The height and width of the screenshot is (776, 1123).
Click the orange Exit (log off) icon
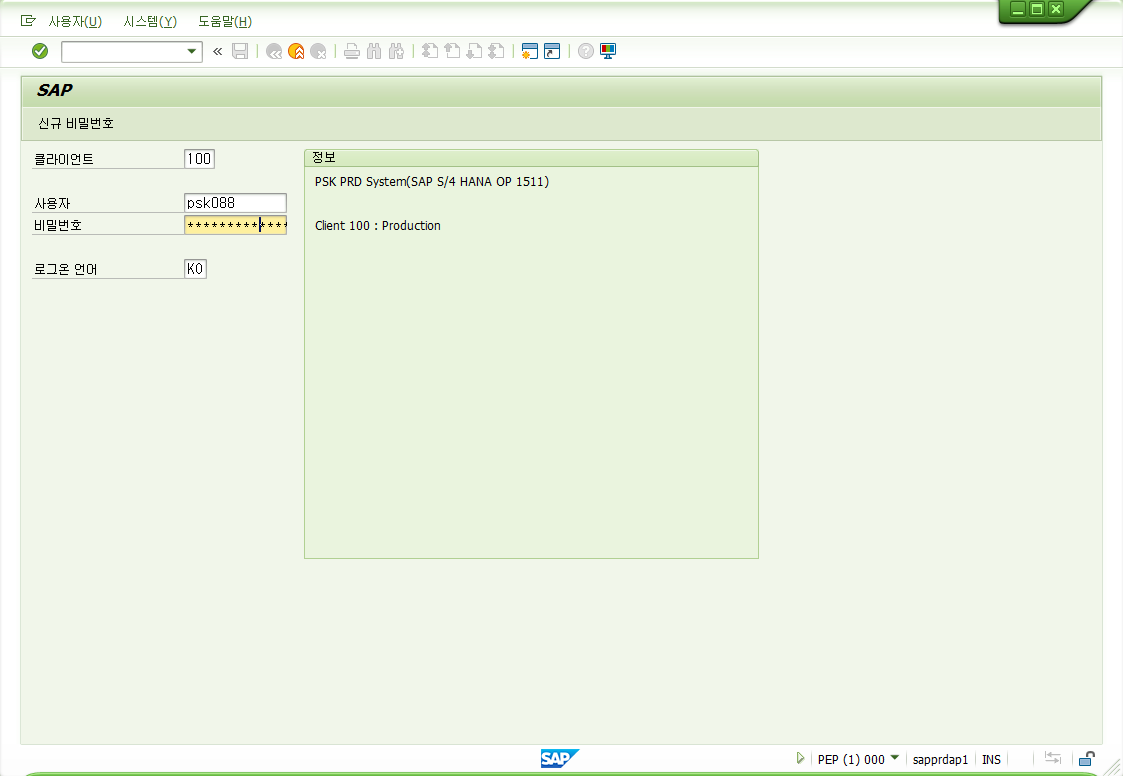[295, 51]
